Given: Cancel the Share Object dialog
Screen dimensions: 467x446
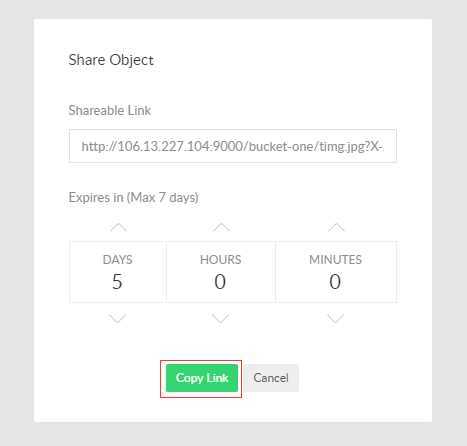Looking at the screenshot, I should (x=271, y=378).
